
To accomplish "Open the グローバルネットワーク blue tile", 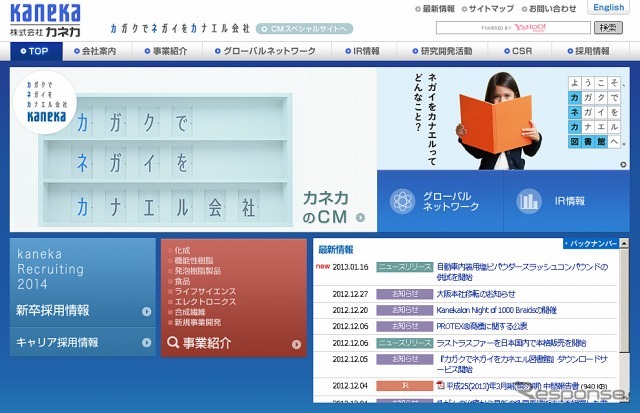I will tap(440, 201).
